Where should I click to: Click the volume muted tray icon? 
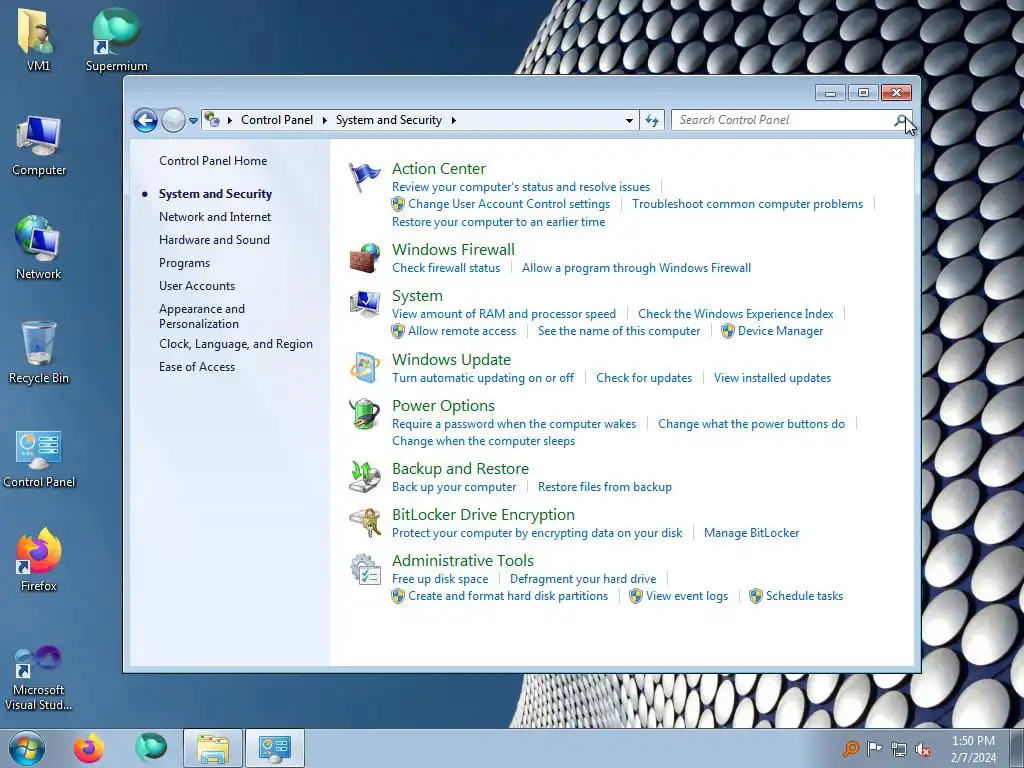[923, 749]
